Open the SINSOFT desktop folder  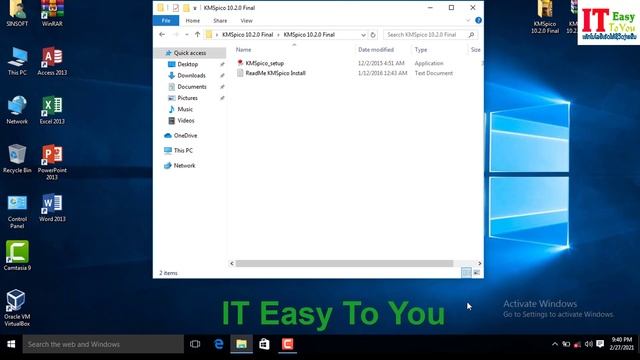(17, 13)
